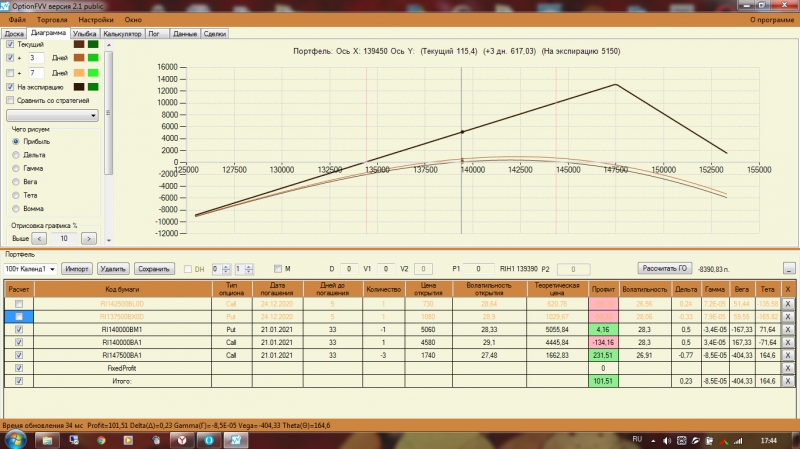Click the volume speaker tray icon
Image resolution: width=800 pixels, height=449 pixels.
click(x=666, y=441)
